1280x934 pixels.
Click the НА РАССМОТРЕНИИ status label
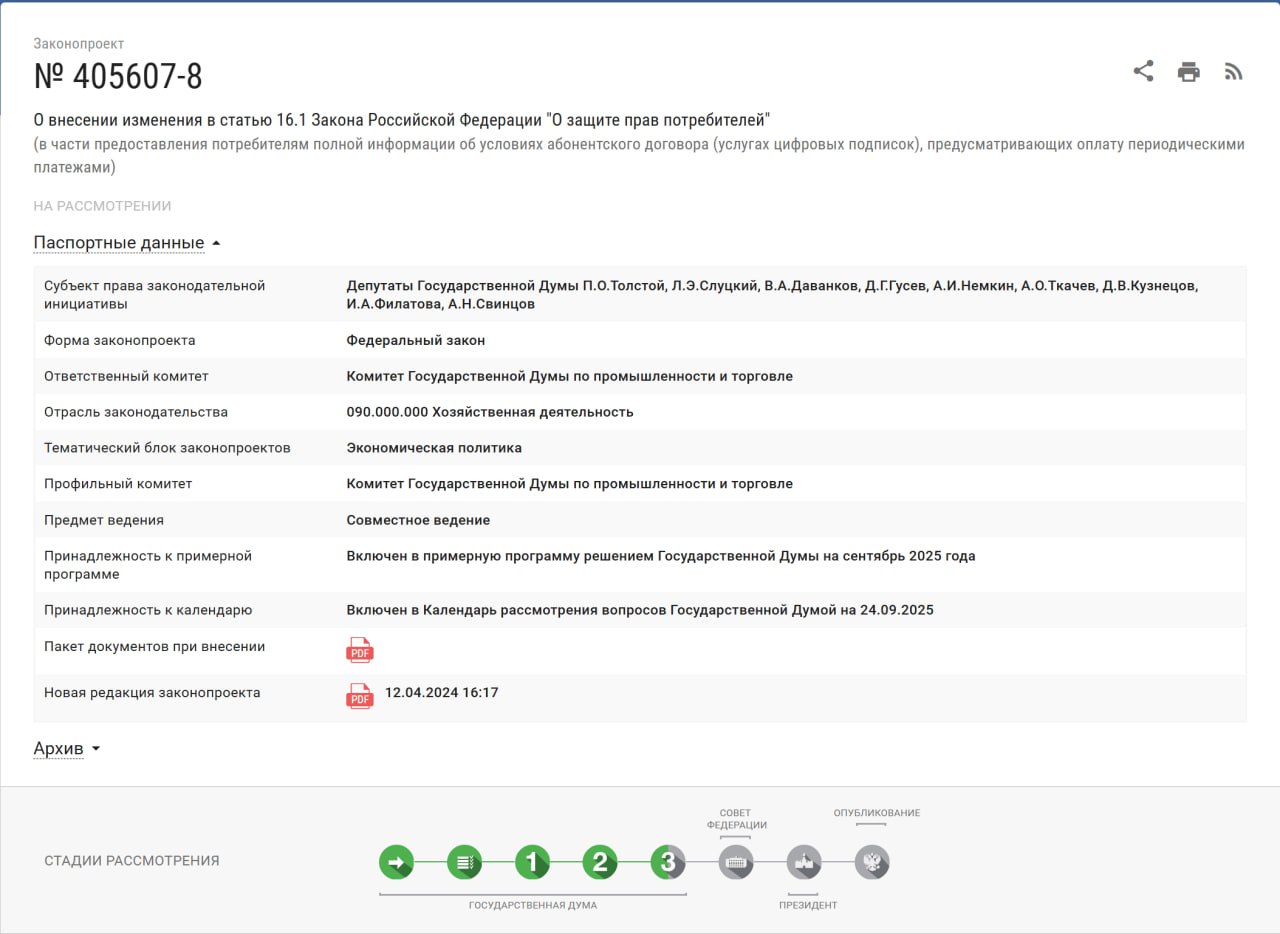pos(103,206)
